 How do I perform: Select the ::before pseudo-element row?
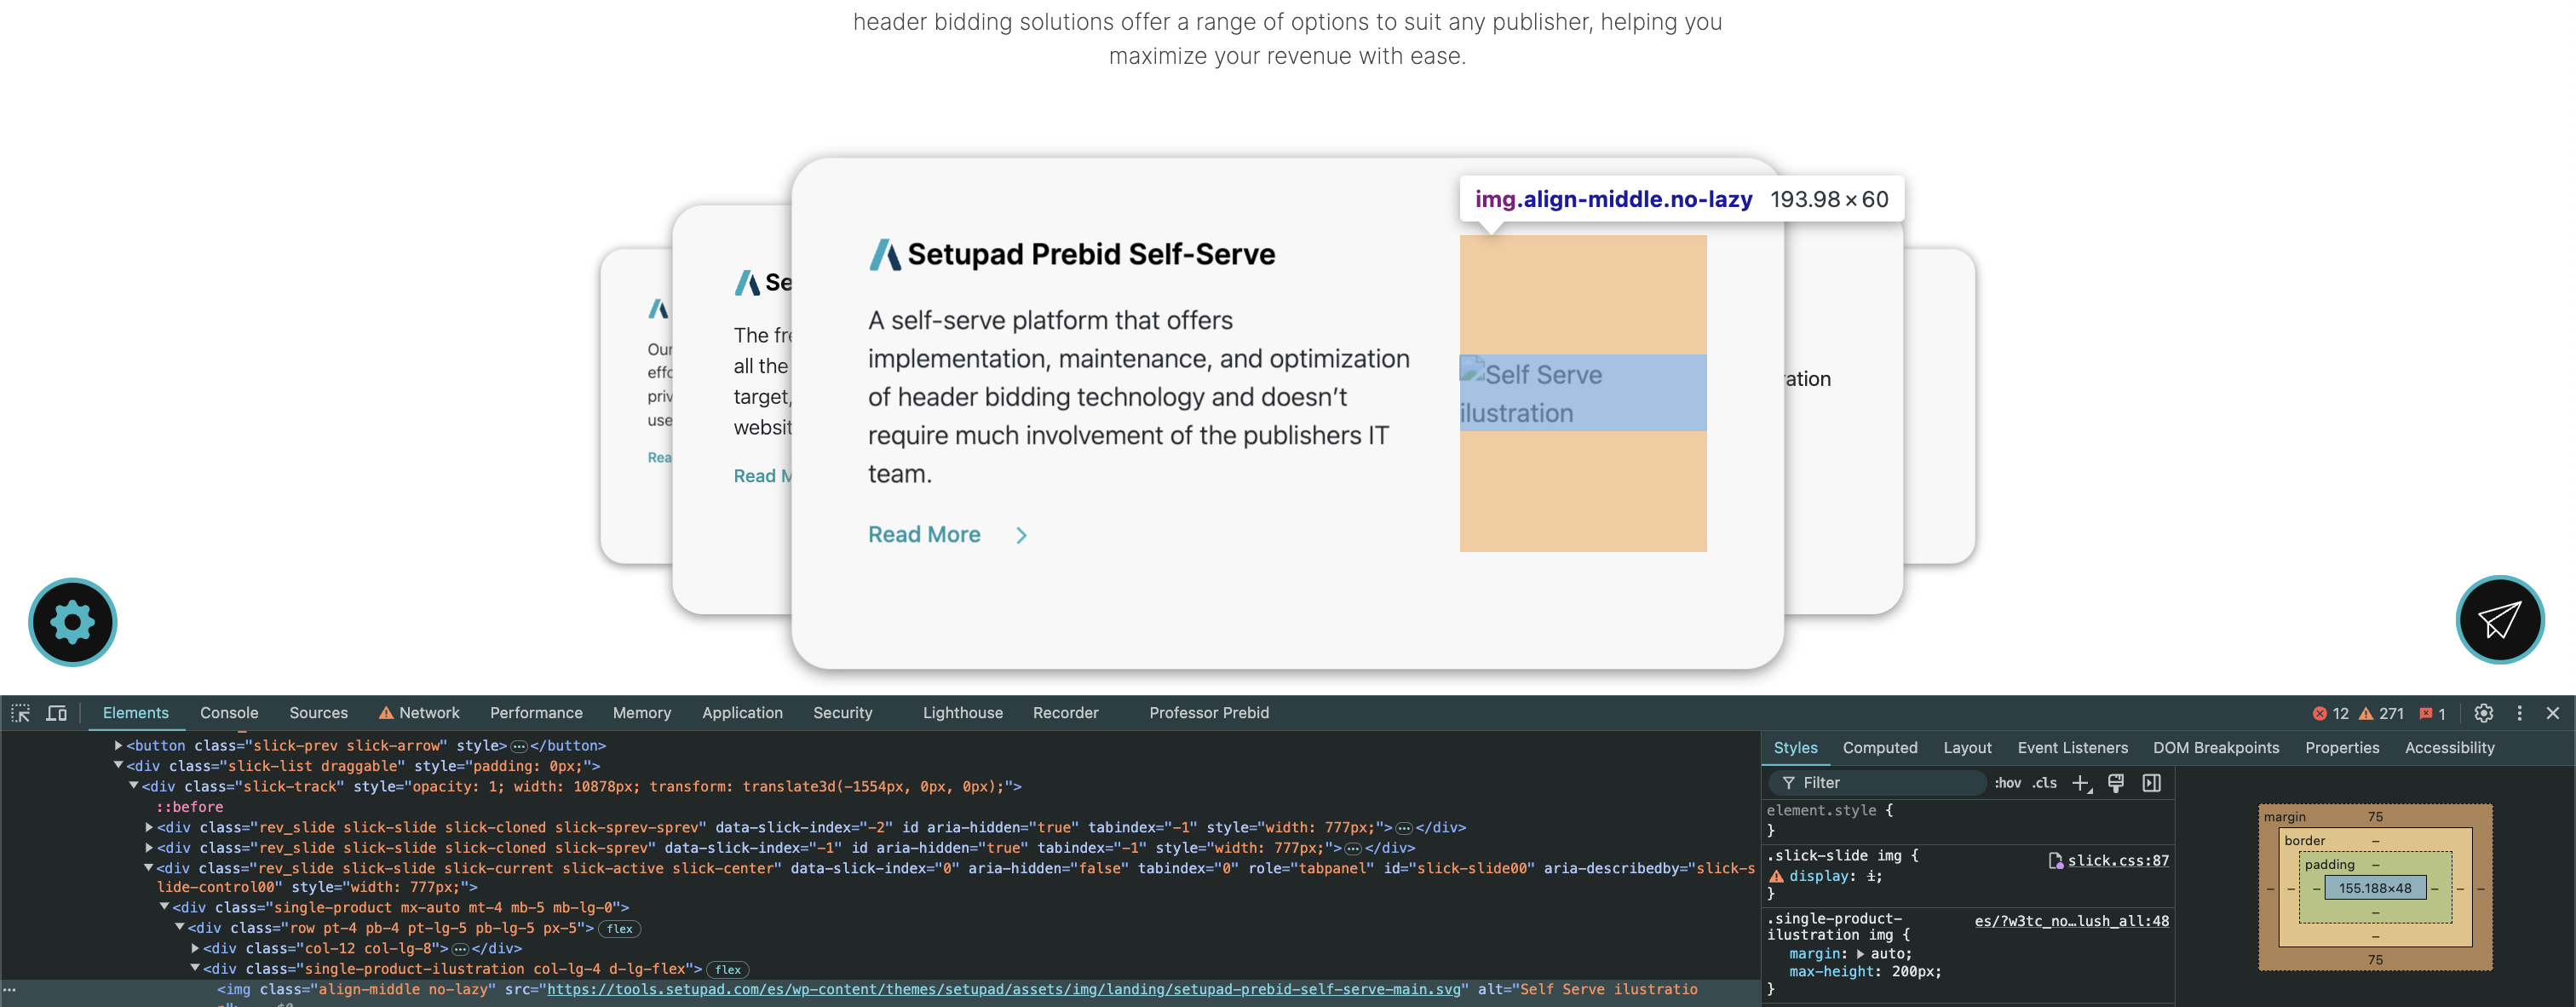(x=189, y=807)
